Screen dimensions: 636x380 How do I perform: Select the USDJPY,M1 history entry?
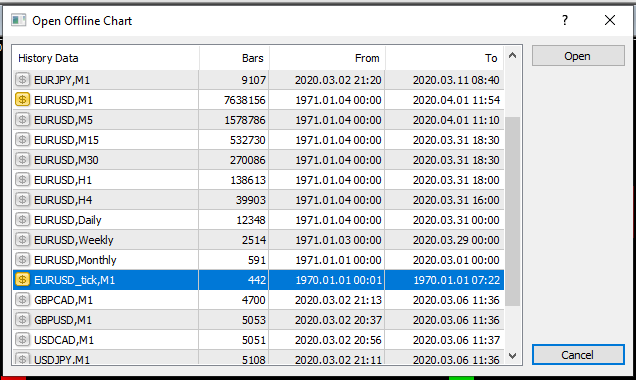click(x=258, y=358)
